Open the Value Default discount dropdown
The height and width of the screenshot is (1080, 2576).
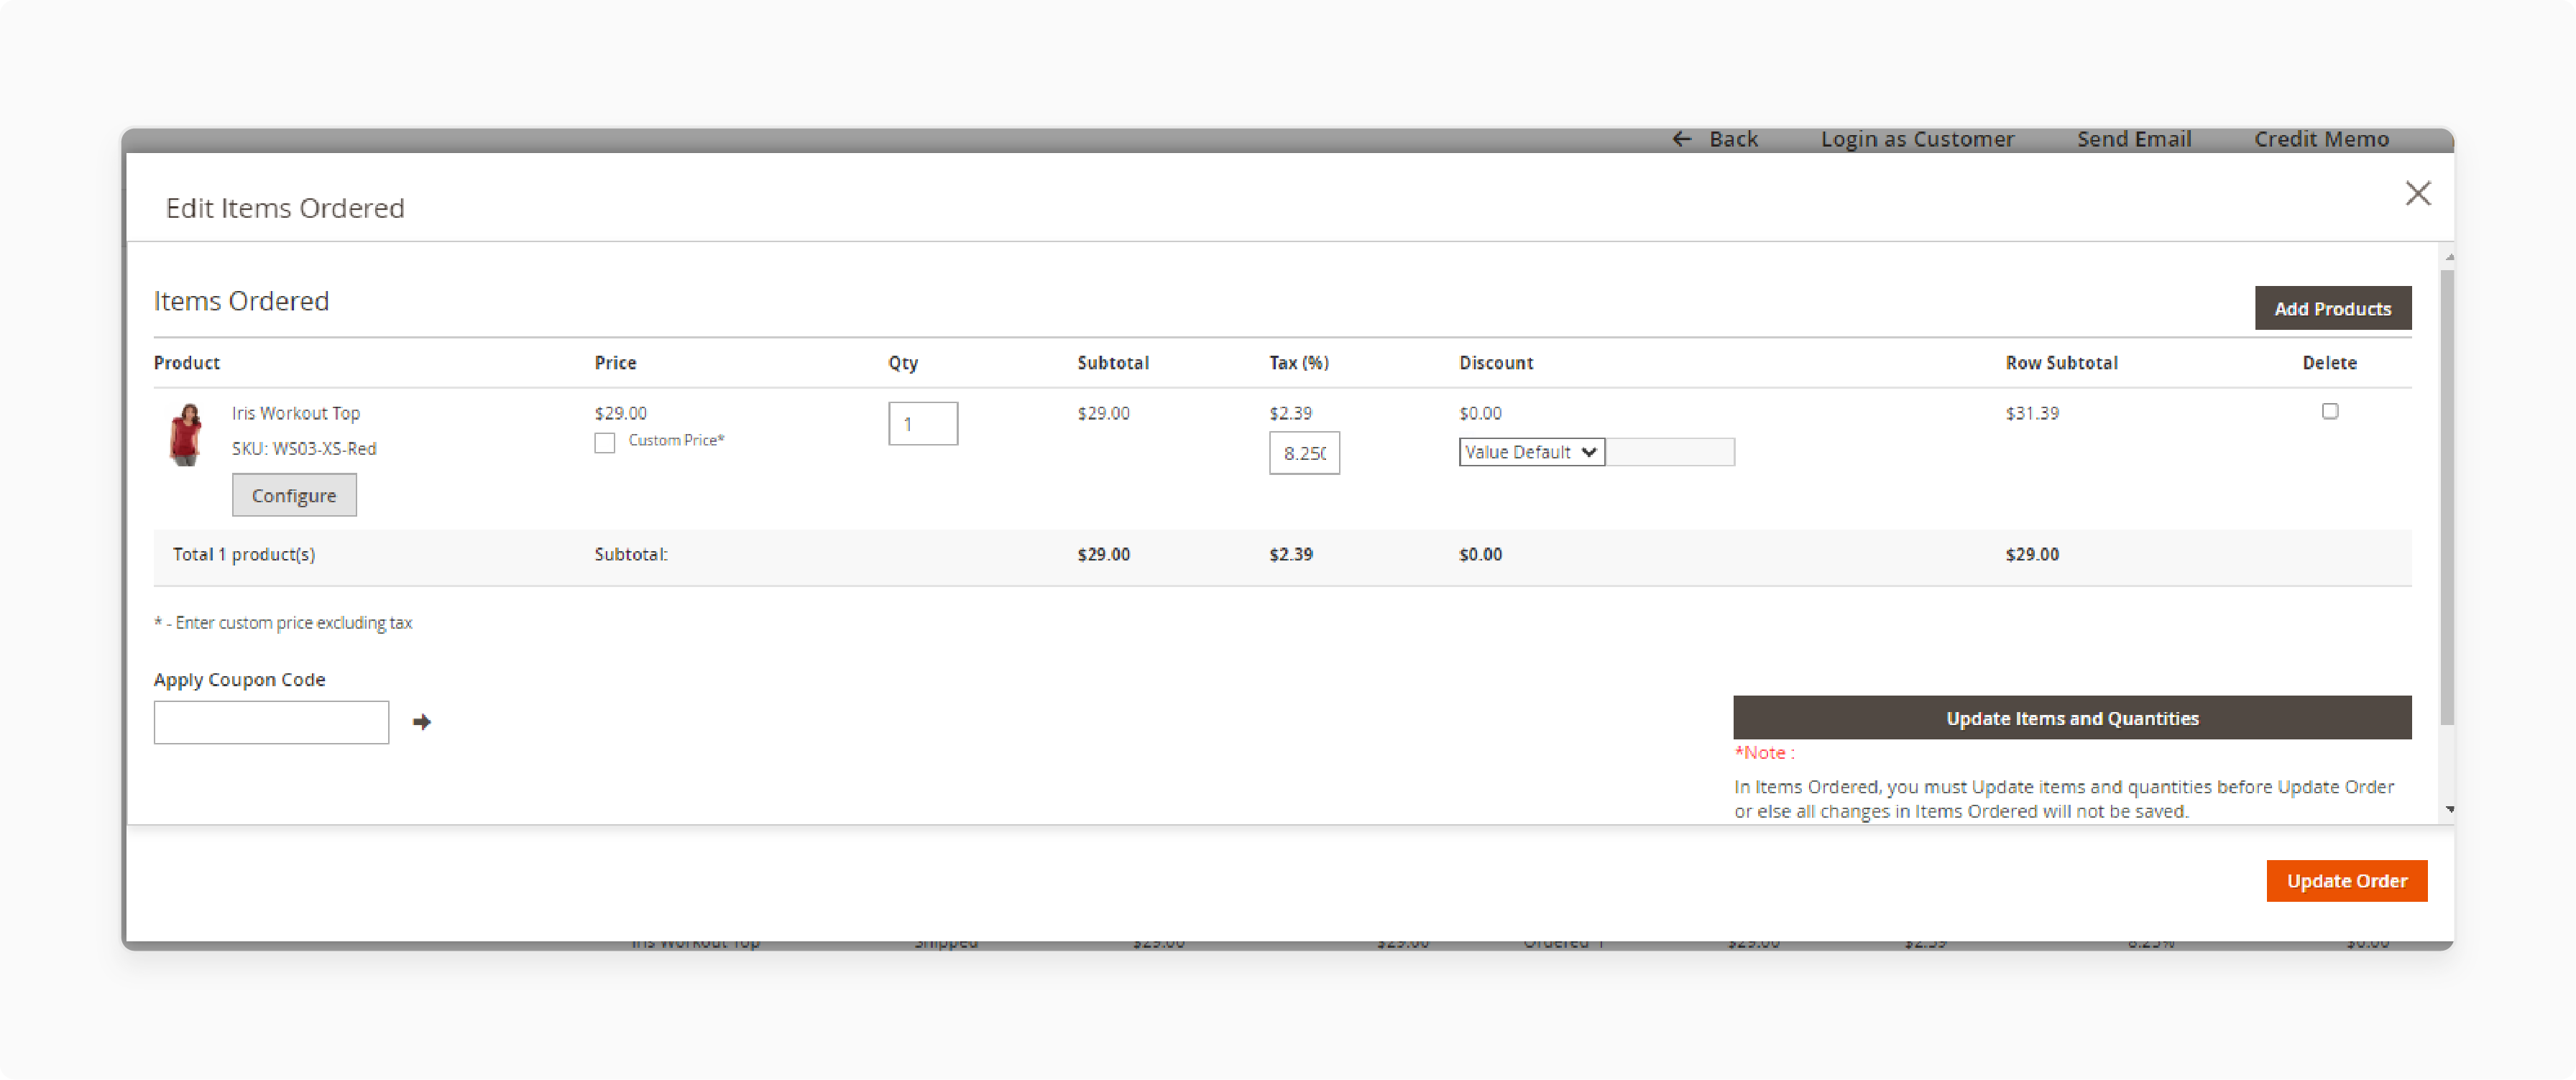[x=1531, y=452]
